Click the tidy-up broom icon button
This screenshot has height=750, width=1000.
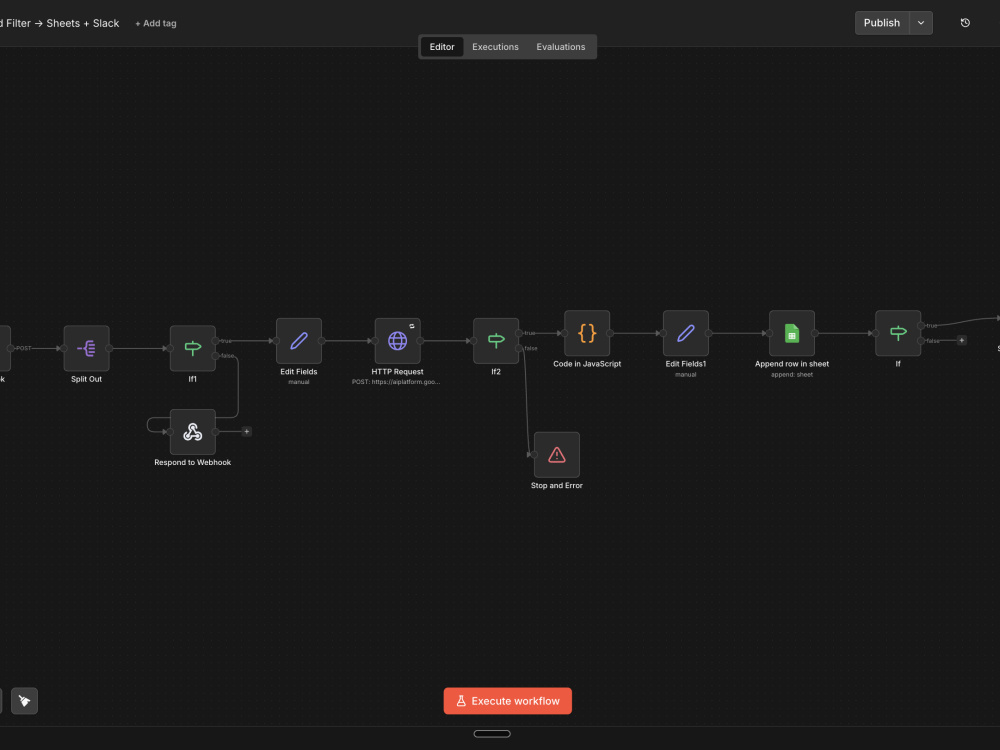24,701
